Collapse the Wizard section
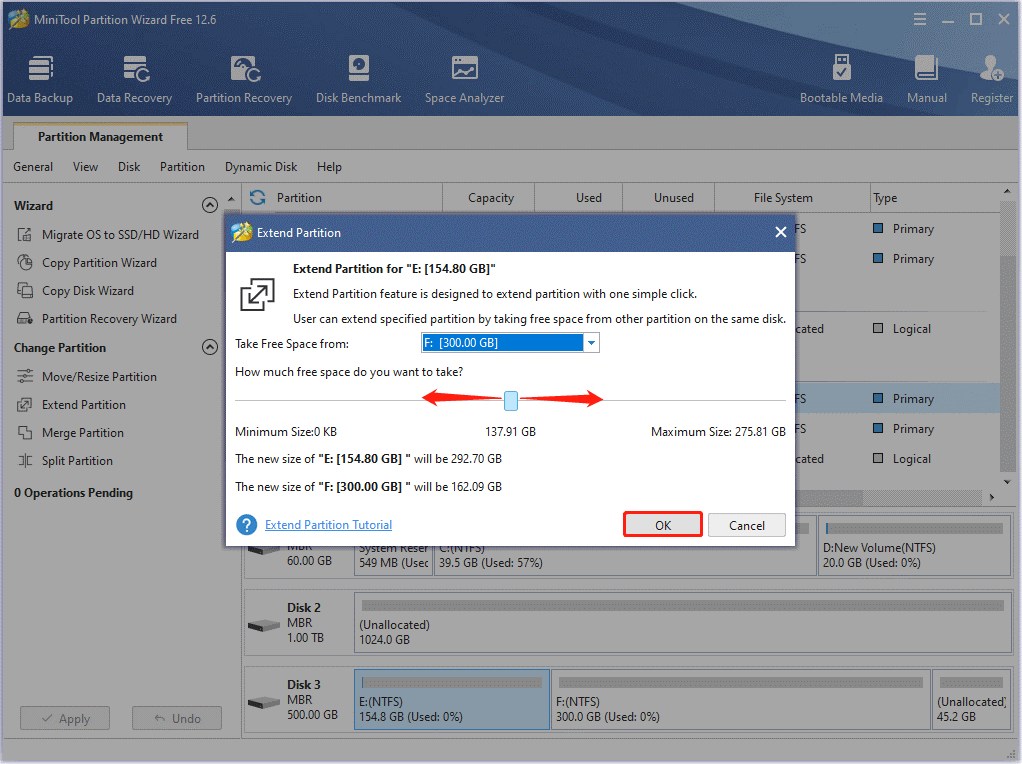Screen dimensions: 1022x764 [210, 205]
